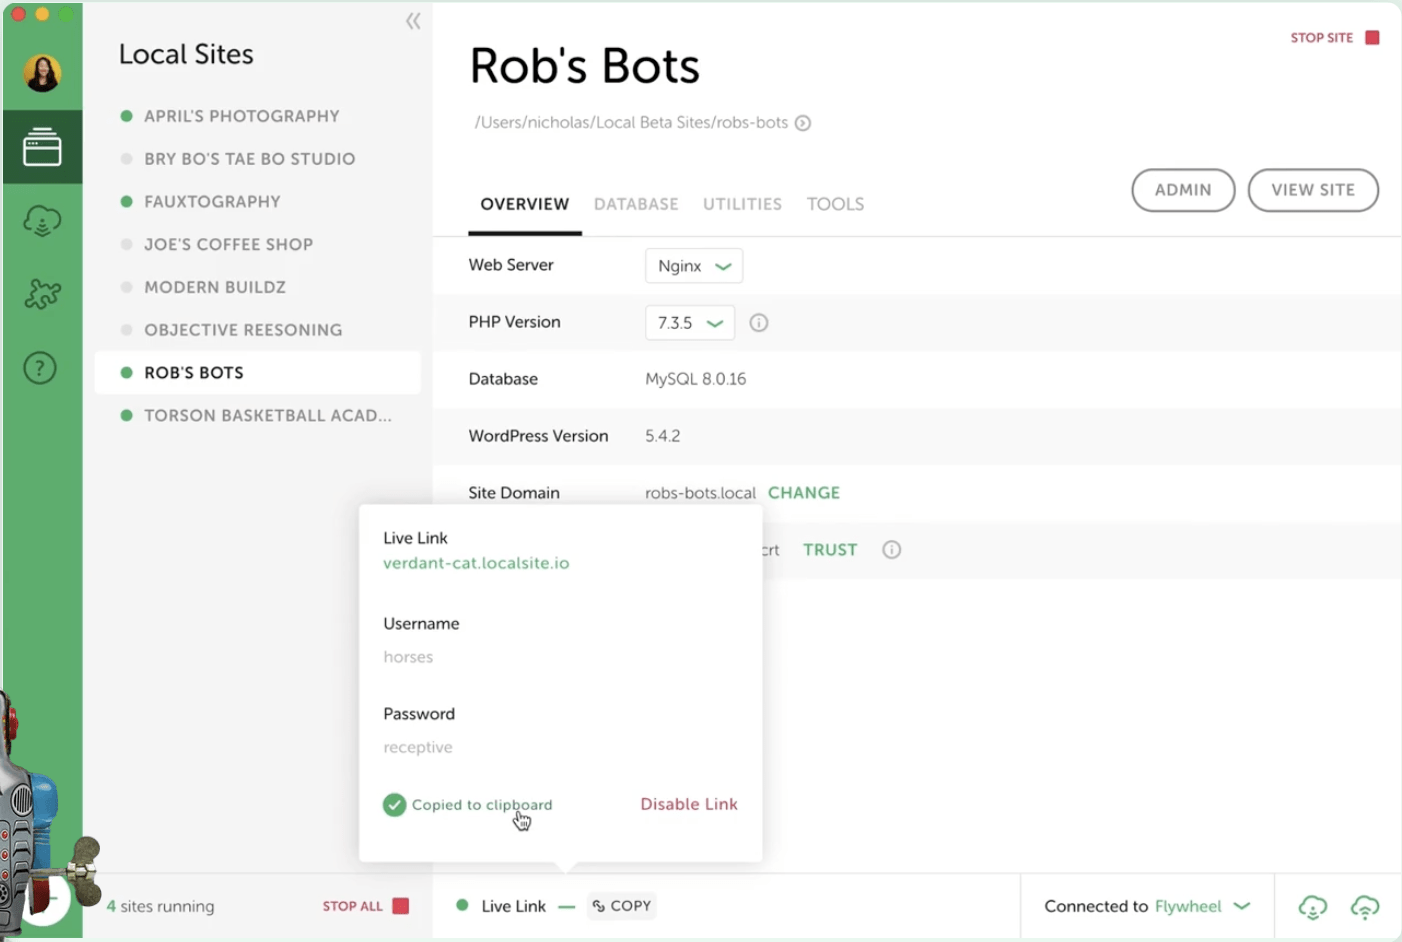Open the Connect cloud icon in sidebar
The width and height of the screenshot is (1402, 942).
[42, 221]
